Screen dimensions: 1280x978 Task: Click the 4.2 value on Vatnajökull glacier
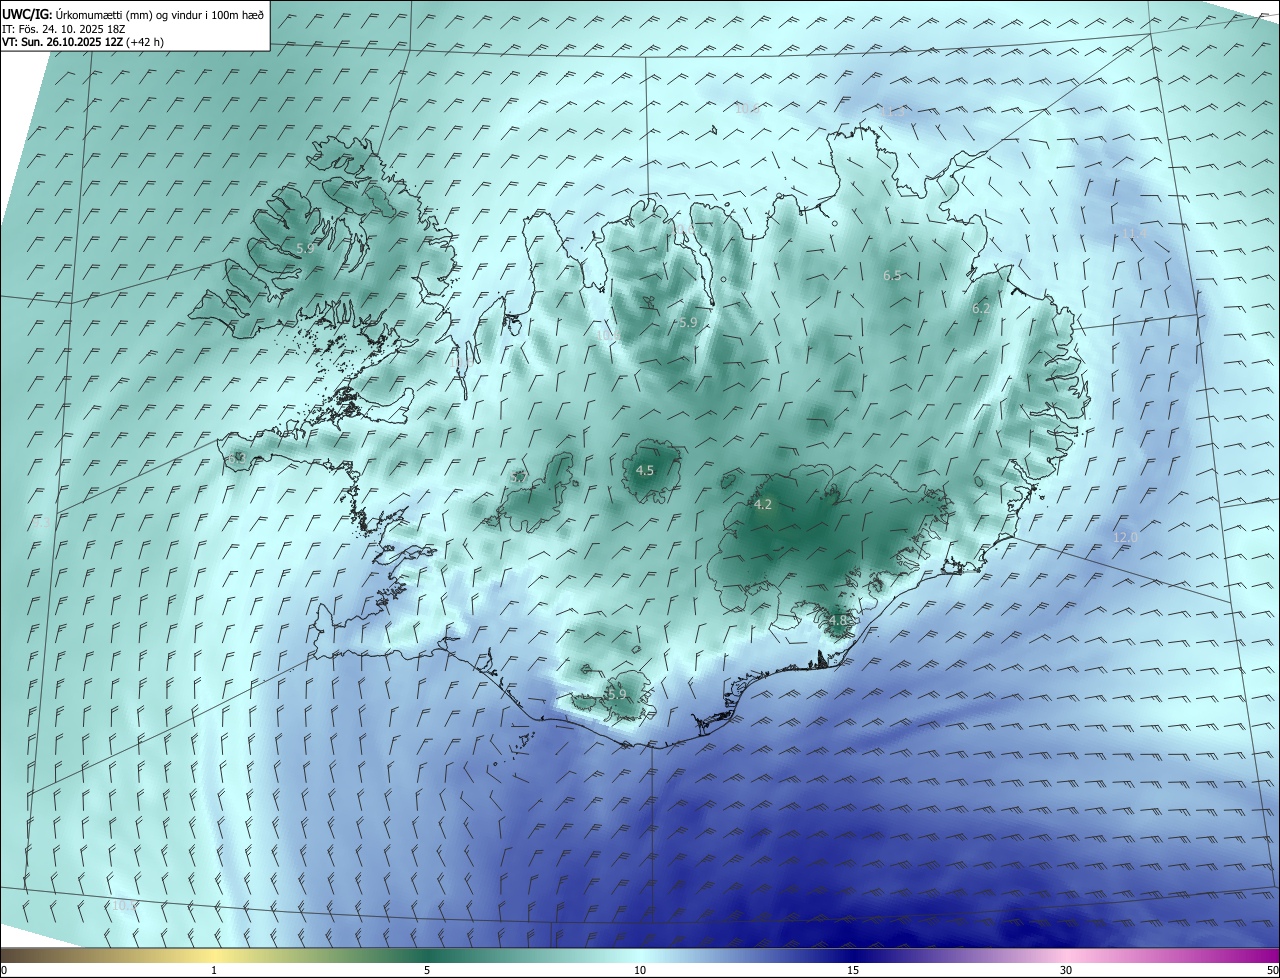(x=763, y=505)
